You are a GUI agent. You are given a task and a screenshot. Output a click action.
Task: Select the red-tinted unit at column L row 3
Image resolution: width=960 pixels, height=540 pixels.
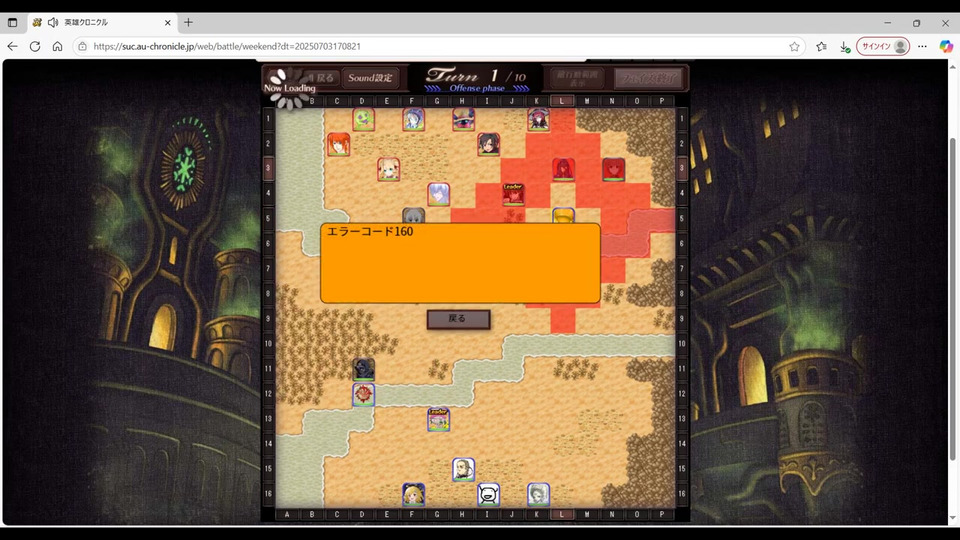coord(563,170)
